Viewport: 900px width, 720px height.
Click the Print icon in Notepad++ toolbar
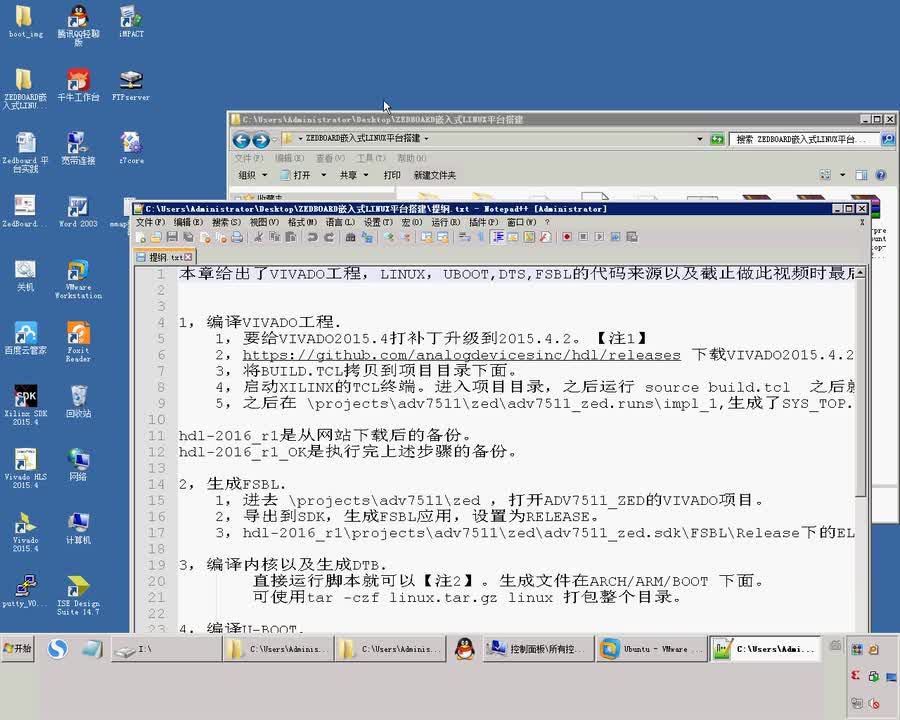point(237,237)
